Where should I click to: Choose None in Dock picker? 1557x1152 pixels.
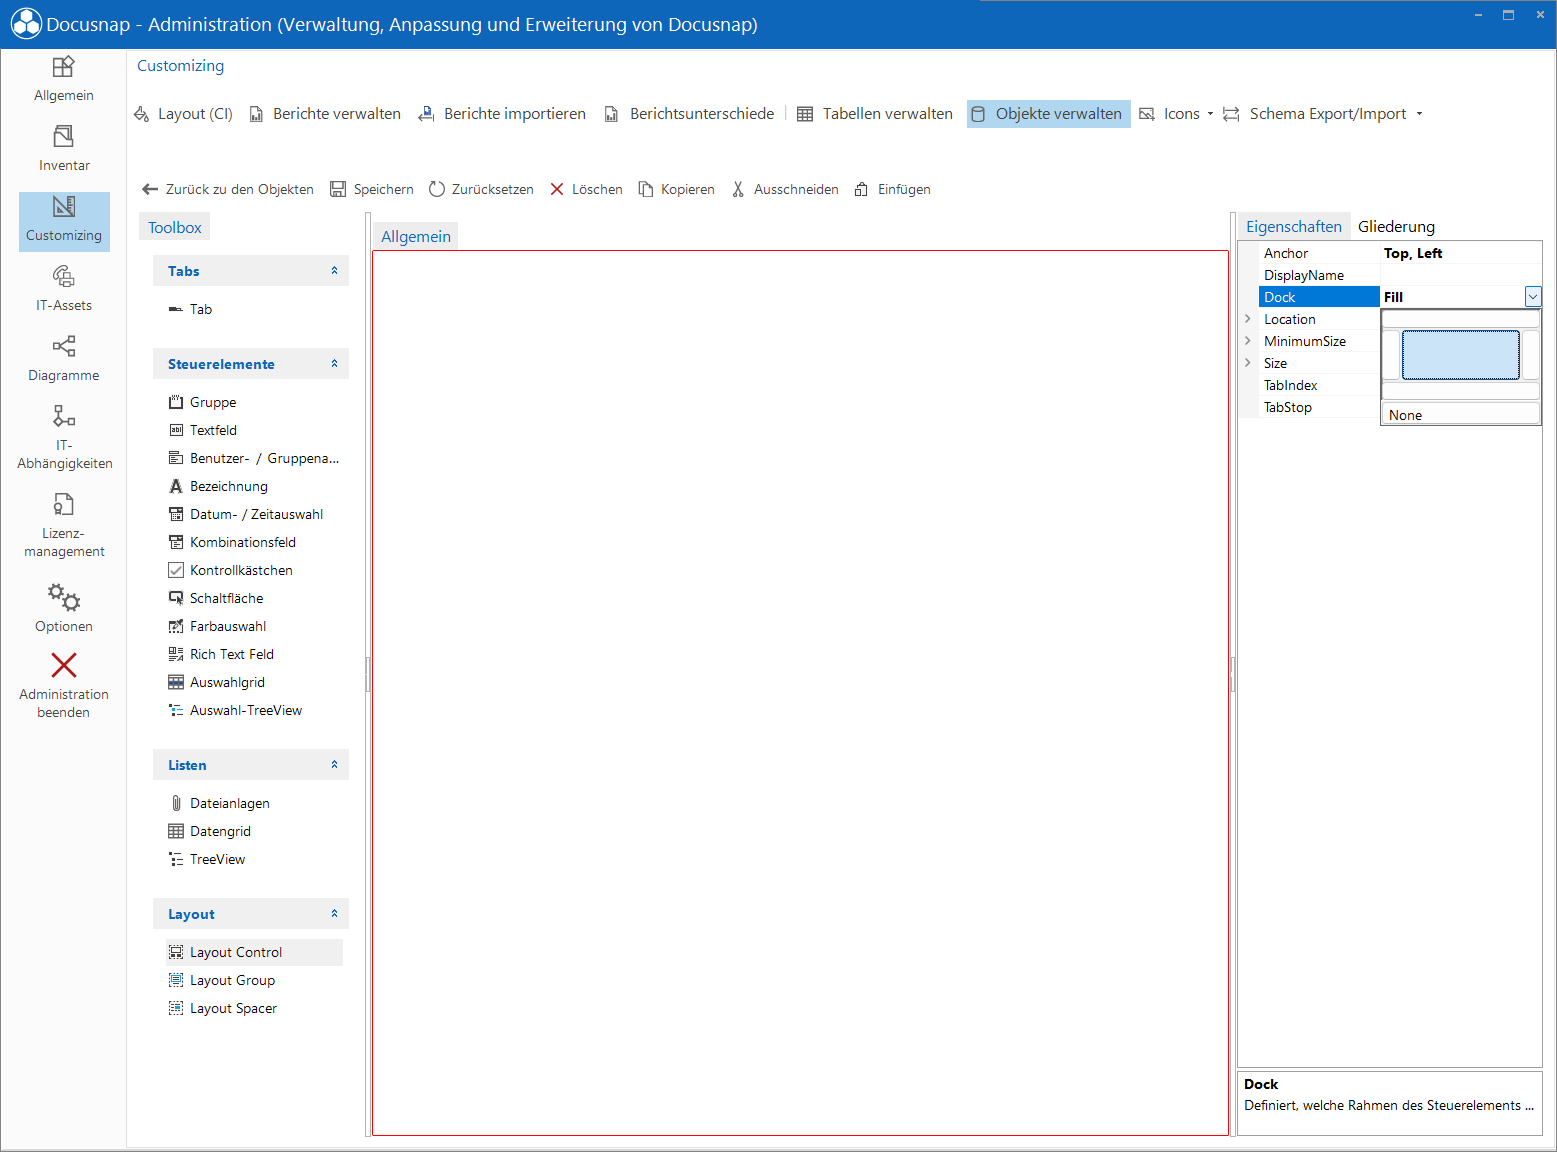(1460, 414)
